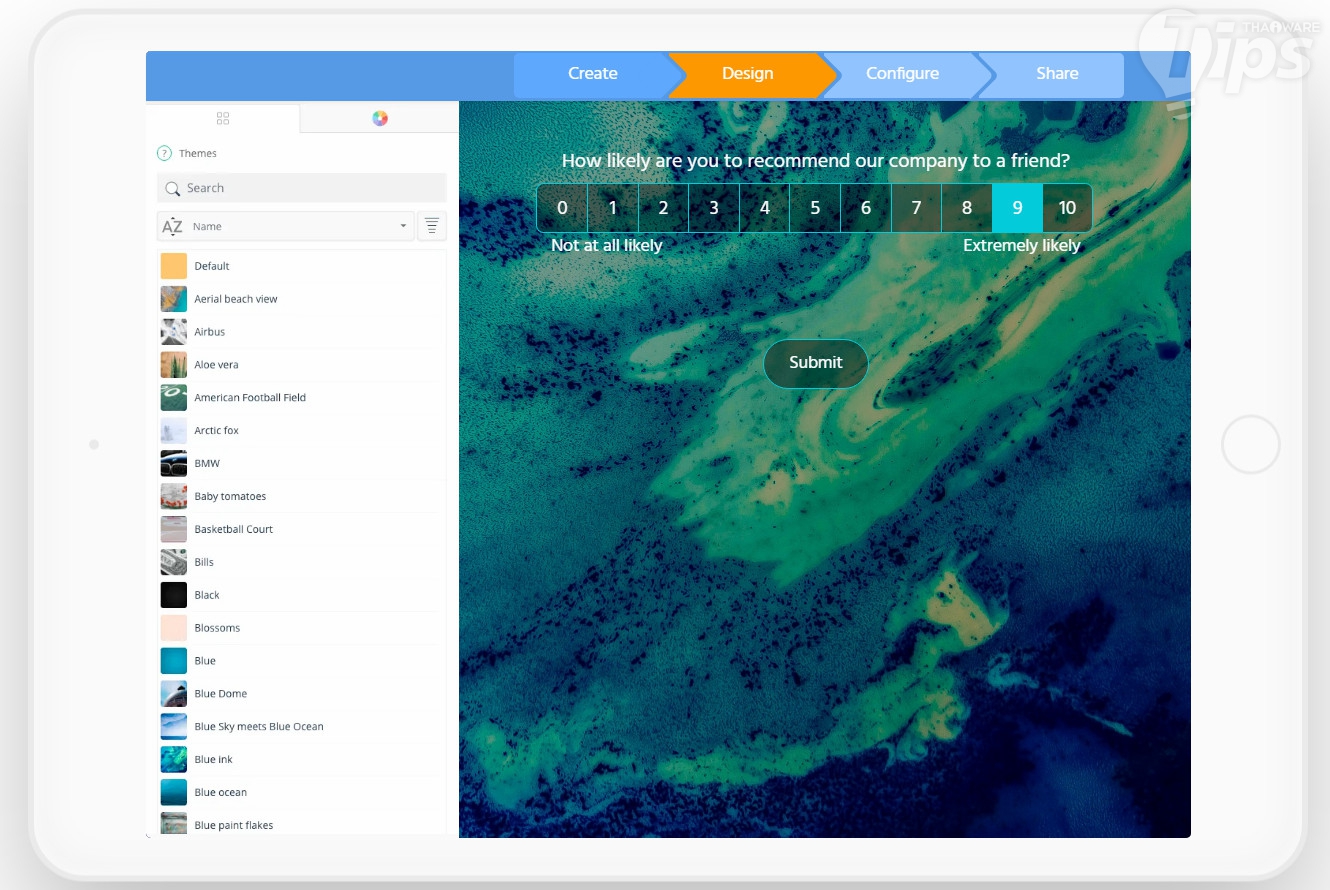
Task: Pick the Blue ink theme thumbnail
Action: pyautogui.click(x=174, y=760)
